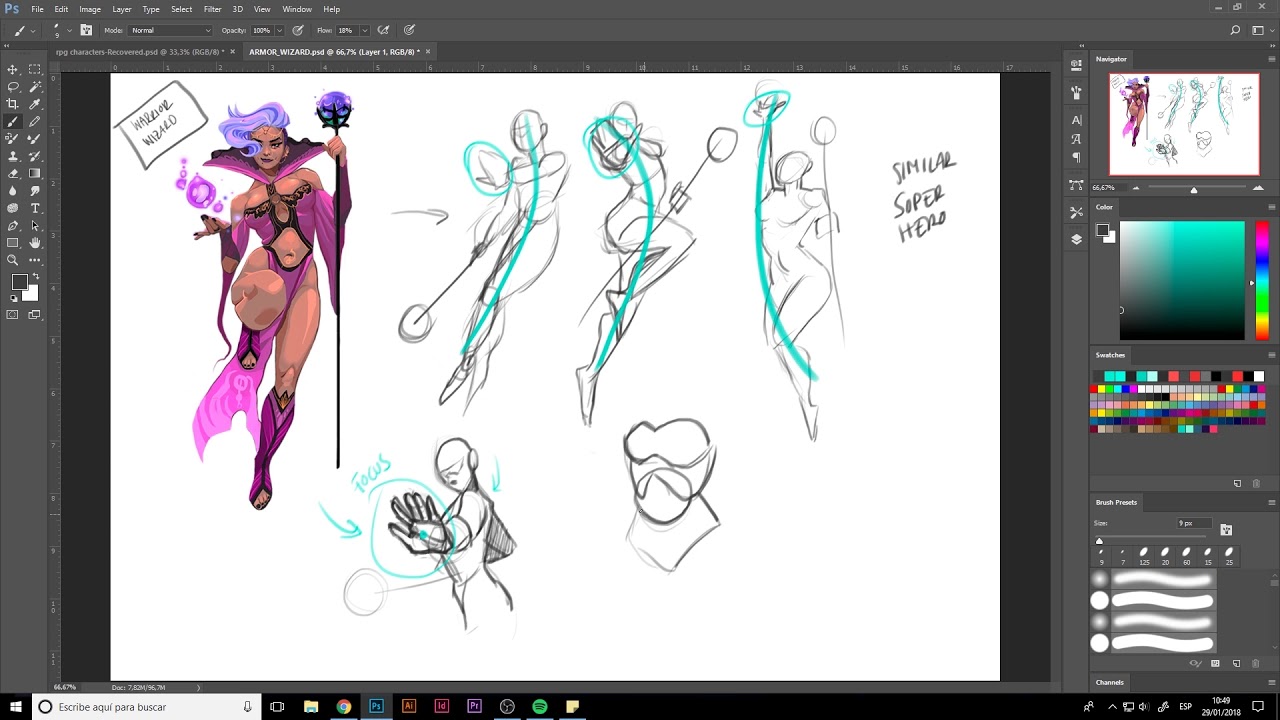Select the Brush tool in the tools panel
1280x720 pixels.
click(13, 122)
